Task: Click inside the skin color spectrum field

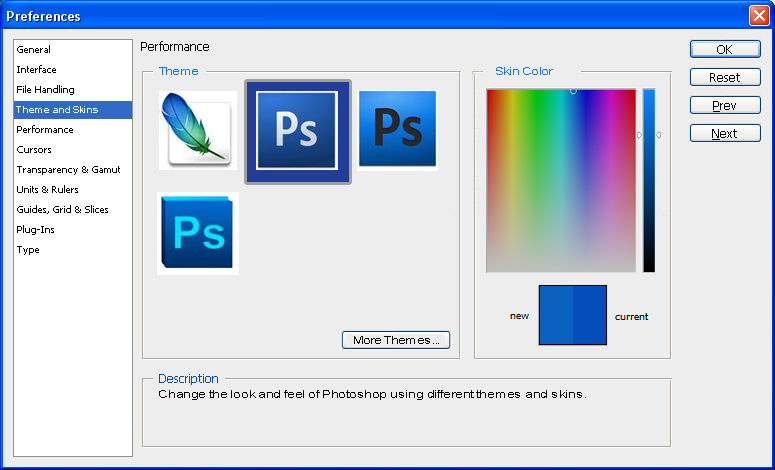Action: [561, 180]
